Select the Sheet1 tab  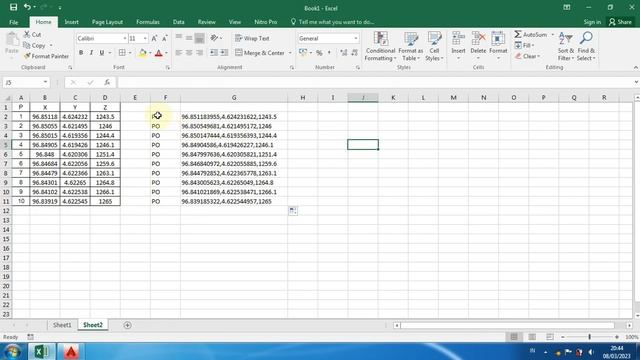click(x=62, y=325)
